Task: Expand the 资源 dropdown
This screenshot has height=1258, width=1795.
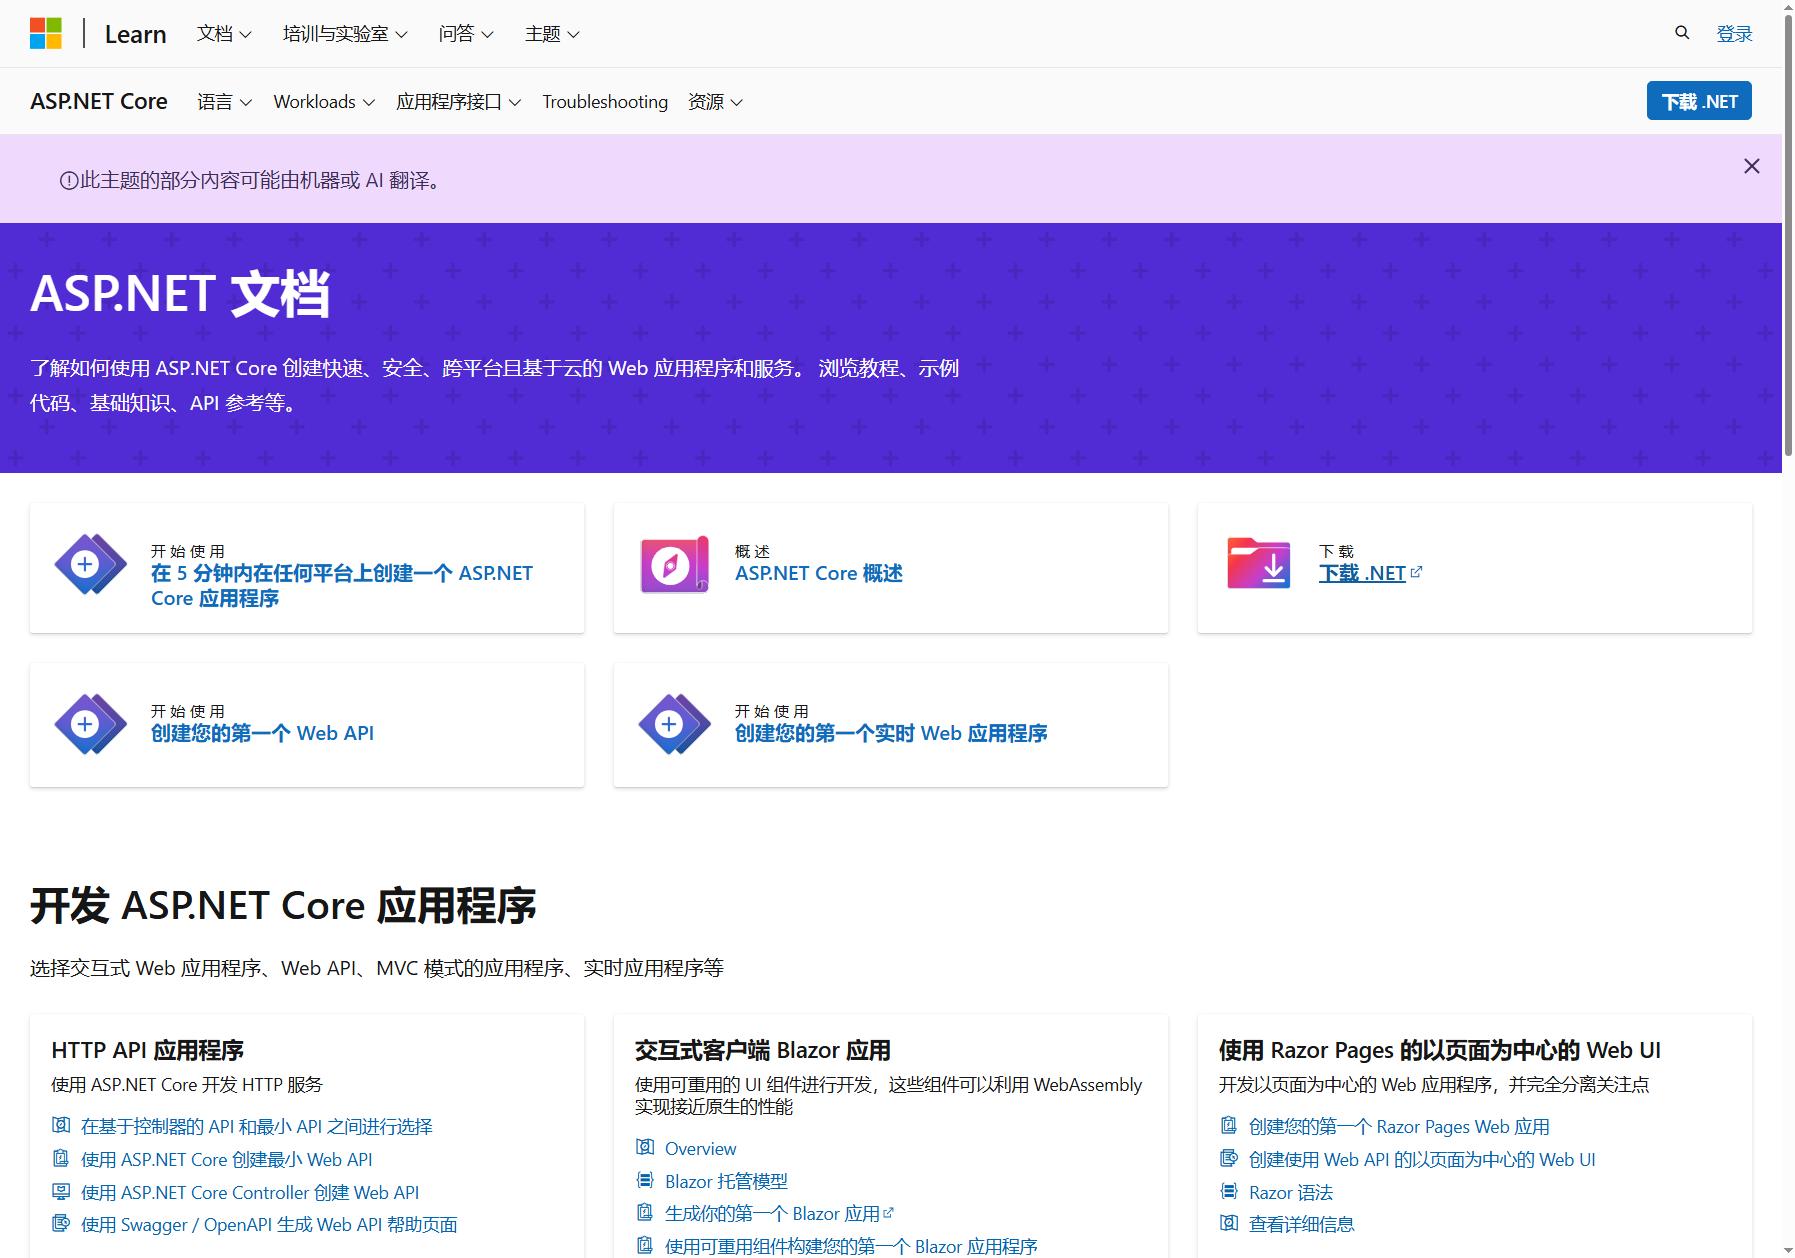Action: pos(715,102)
